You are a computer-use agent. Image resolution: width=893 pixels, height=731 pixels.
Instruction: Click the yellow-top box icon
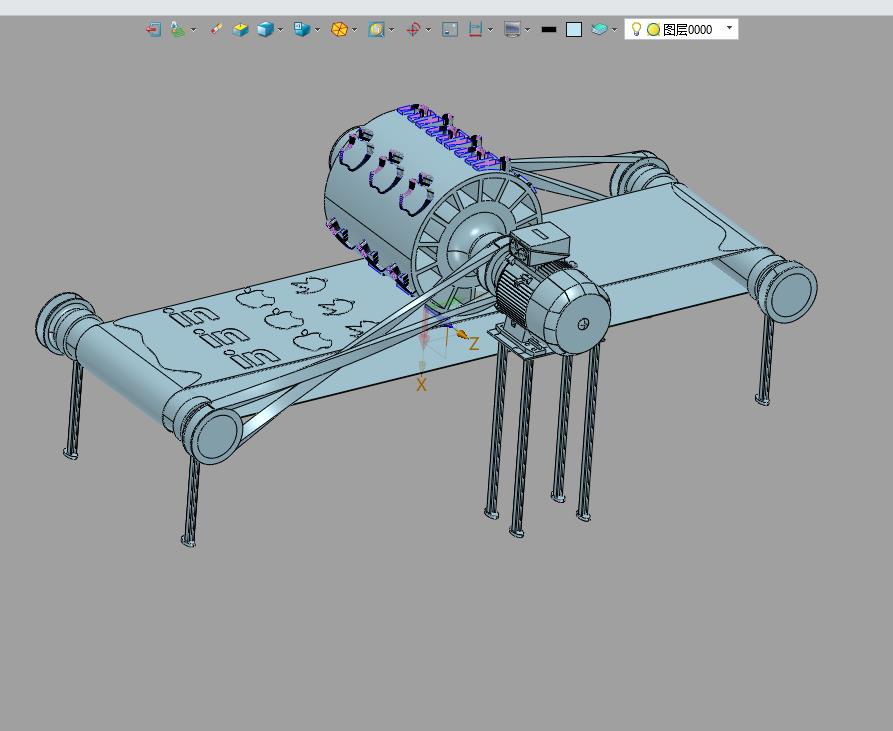click(240, 30)
